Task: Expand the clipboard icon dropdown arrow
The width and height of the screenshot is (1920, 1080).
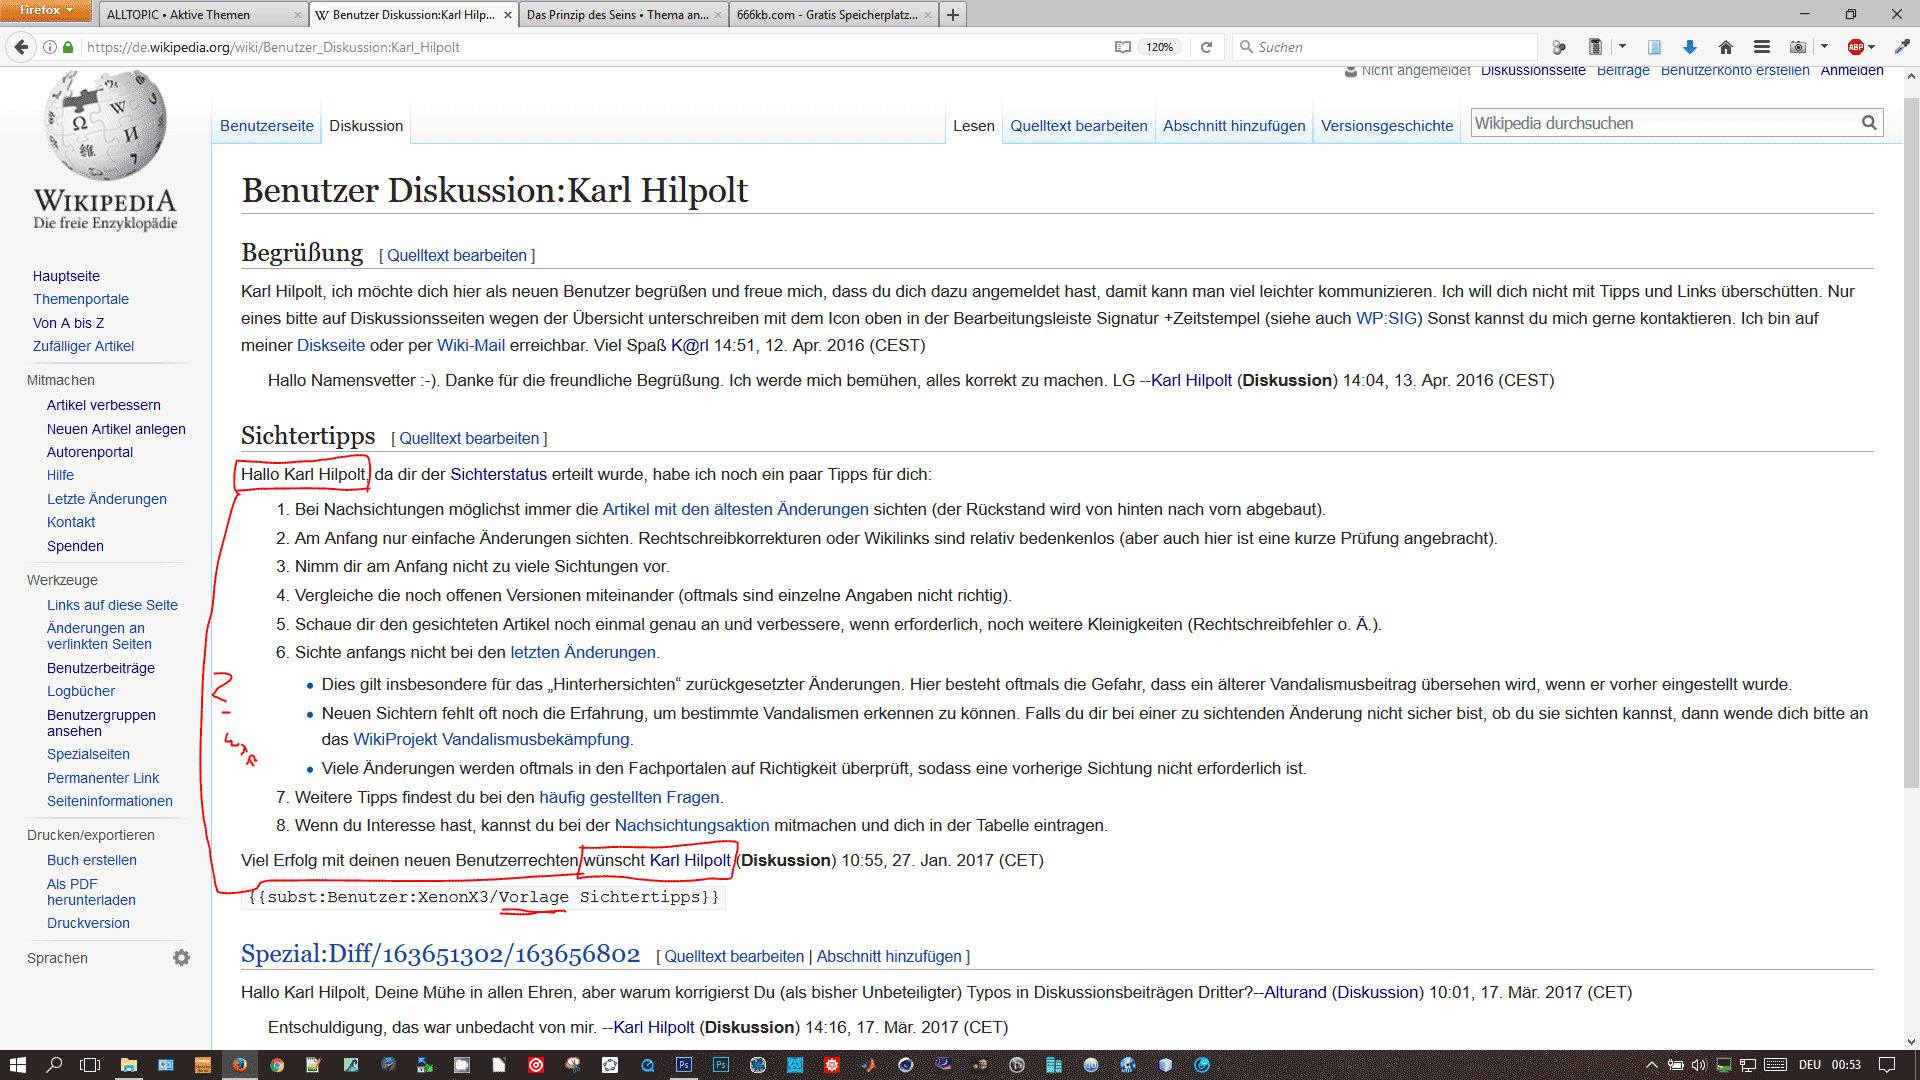Action: tap(1622, 47)
